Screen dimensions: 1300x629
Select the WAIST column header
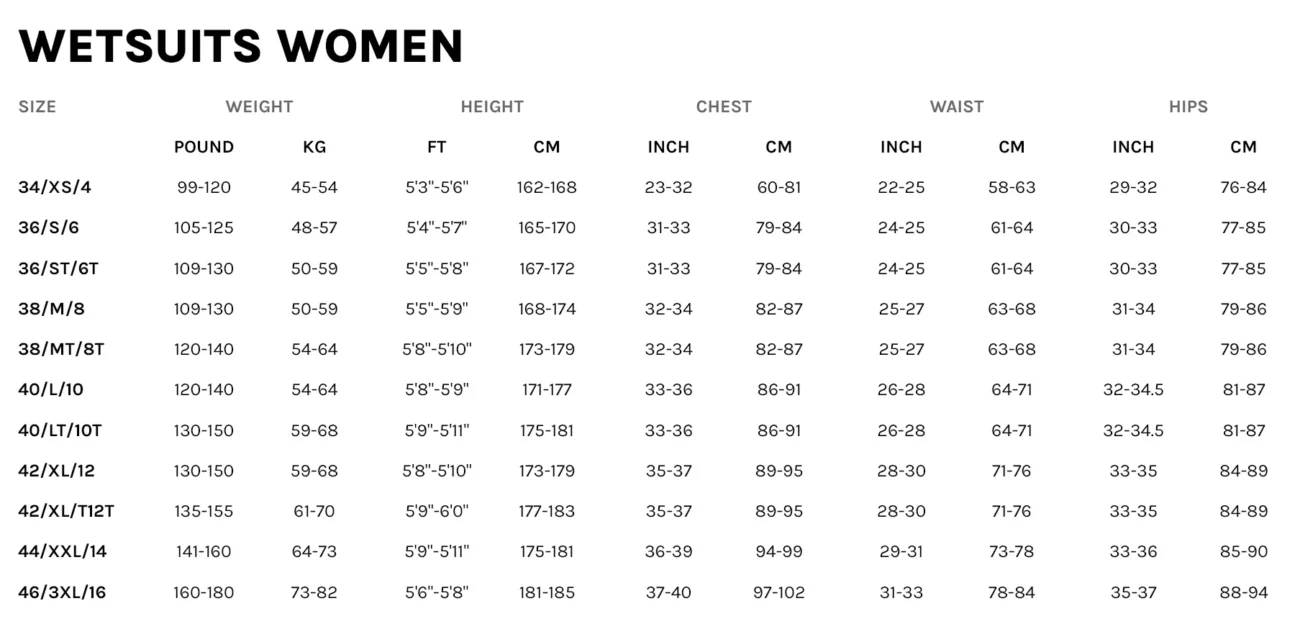[957, 106]
